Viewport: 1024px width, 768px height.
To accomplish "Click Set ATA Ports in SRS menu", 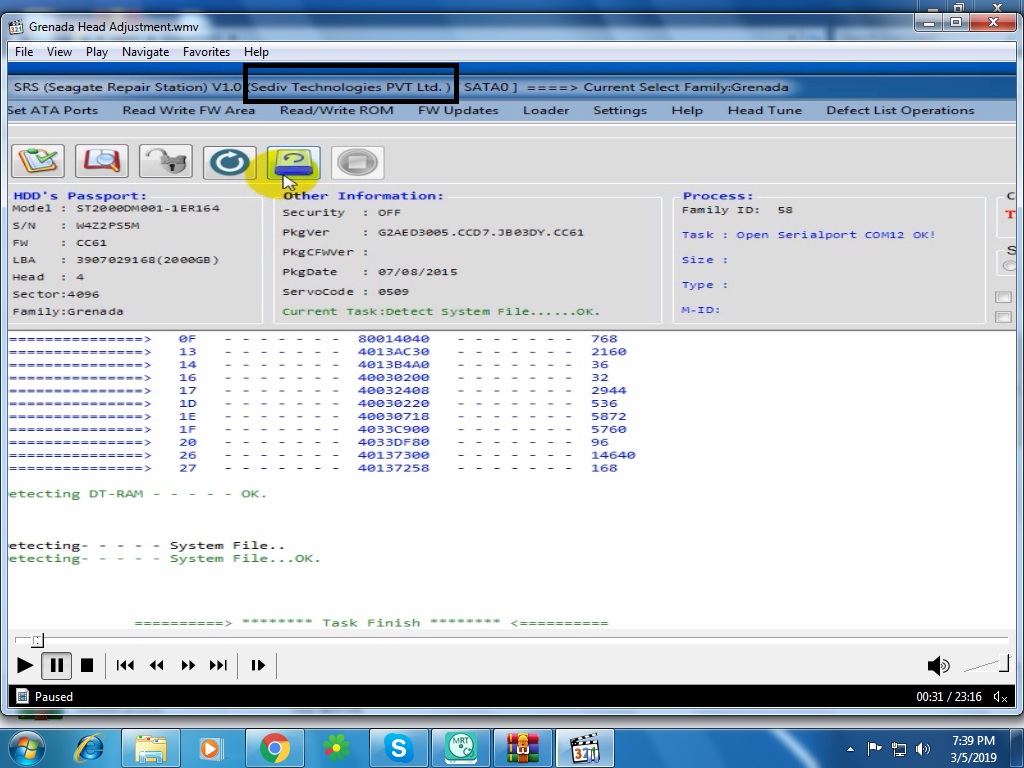I will coord(53,110).
